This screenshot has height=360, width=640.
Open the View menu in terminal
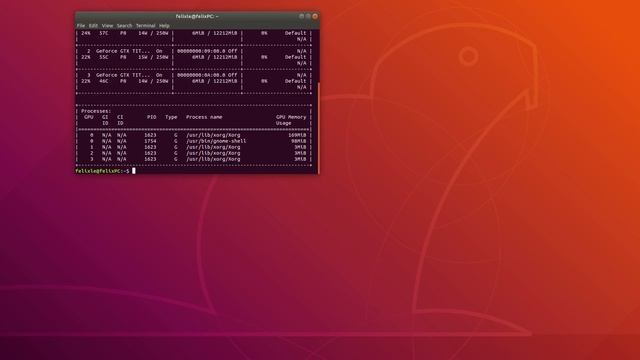[107, 25]
